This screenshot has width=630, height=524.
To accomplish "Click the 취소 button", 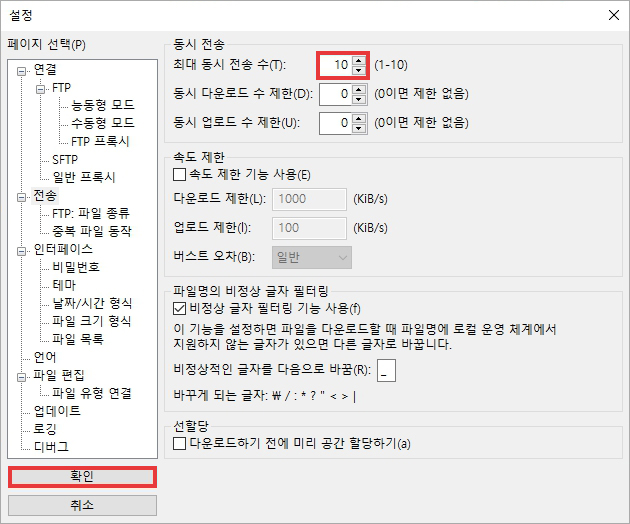I will (82, 505).
